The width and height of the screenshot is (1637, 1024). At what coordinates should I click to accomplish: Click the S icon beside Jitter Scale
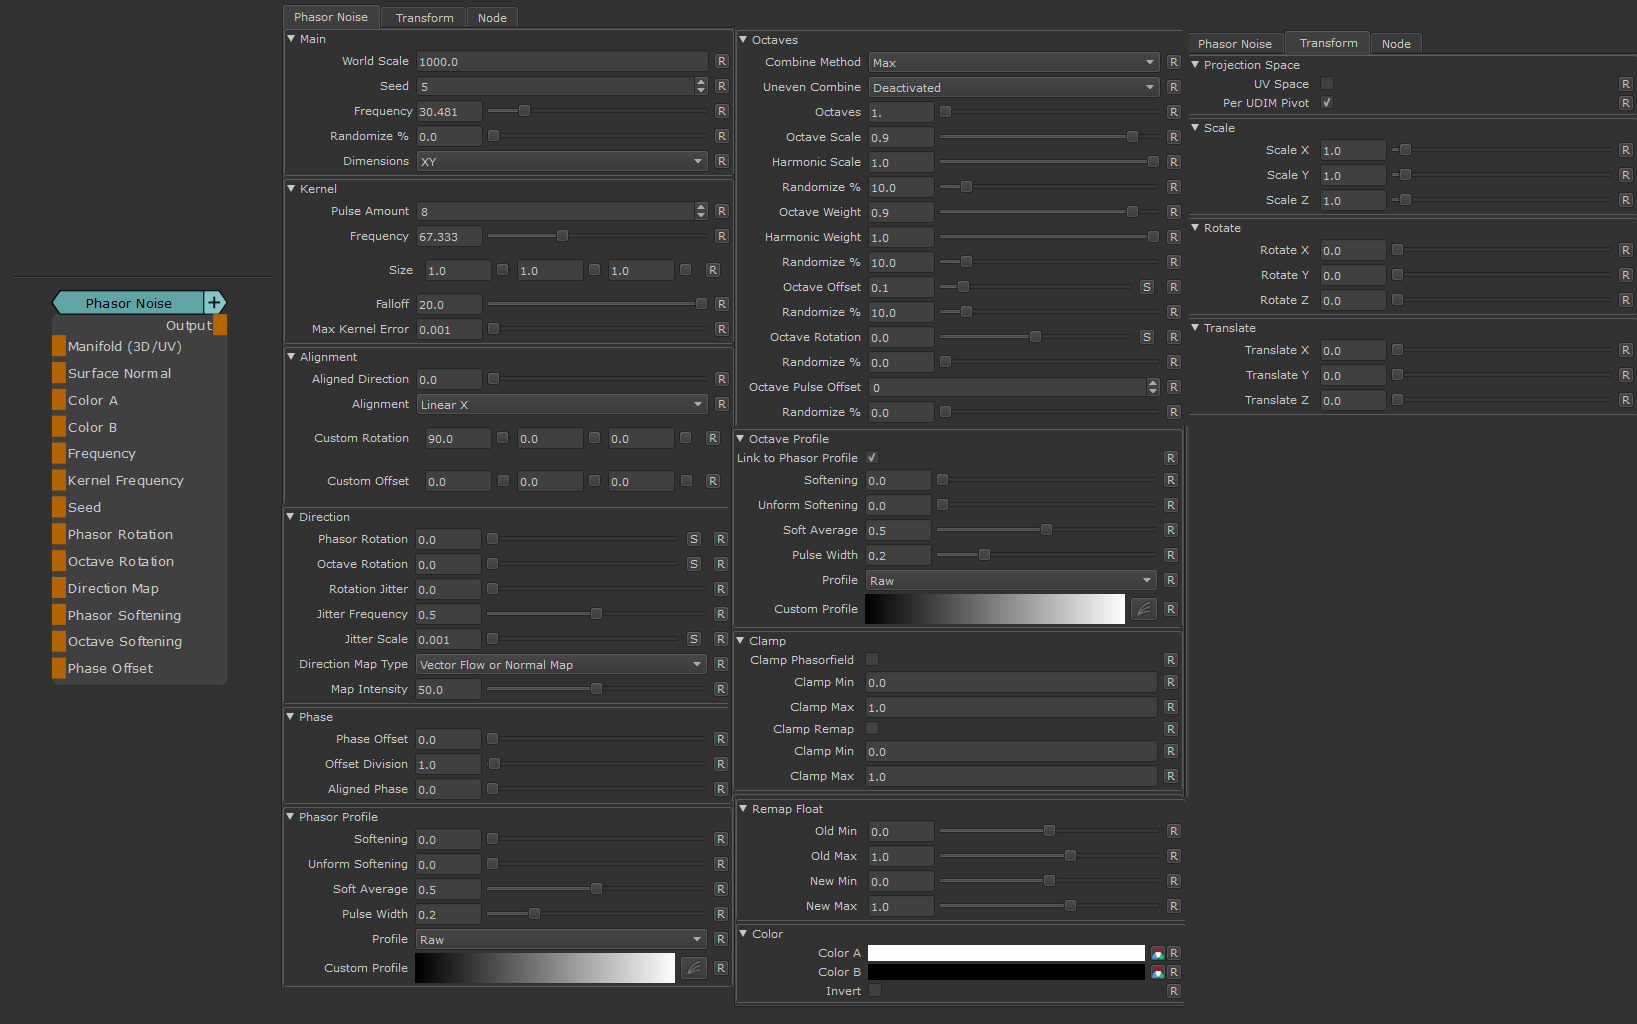pos(694,639)
